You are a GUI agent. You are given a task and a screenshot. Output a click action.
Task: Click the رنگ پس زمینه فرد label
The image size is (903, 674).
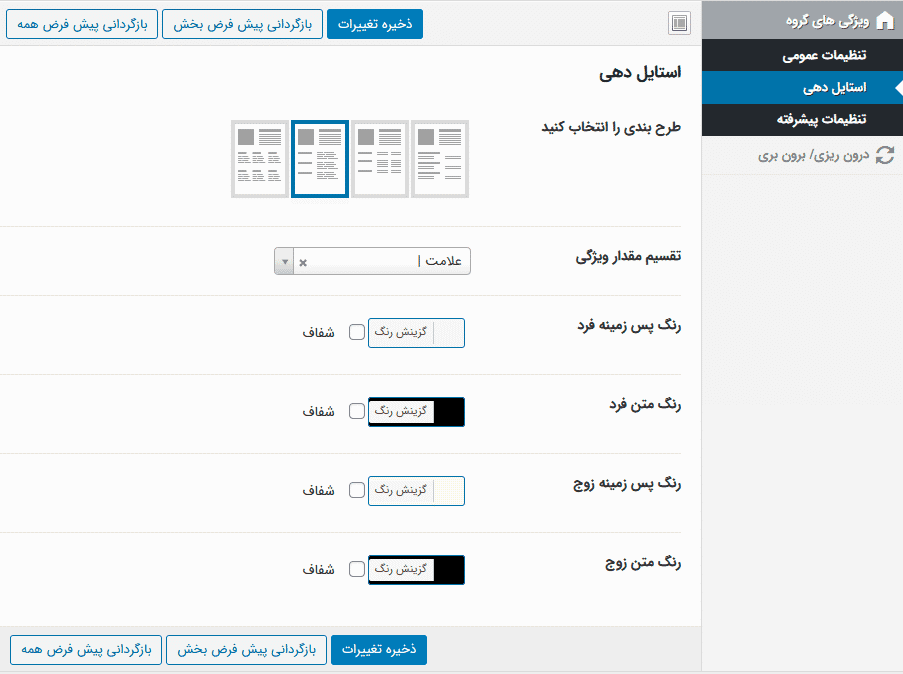coord(629,326)
